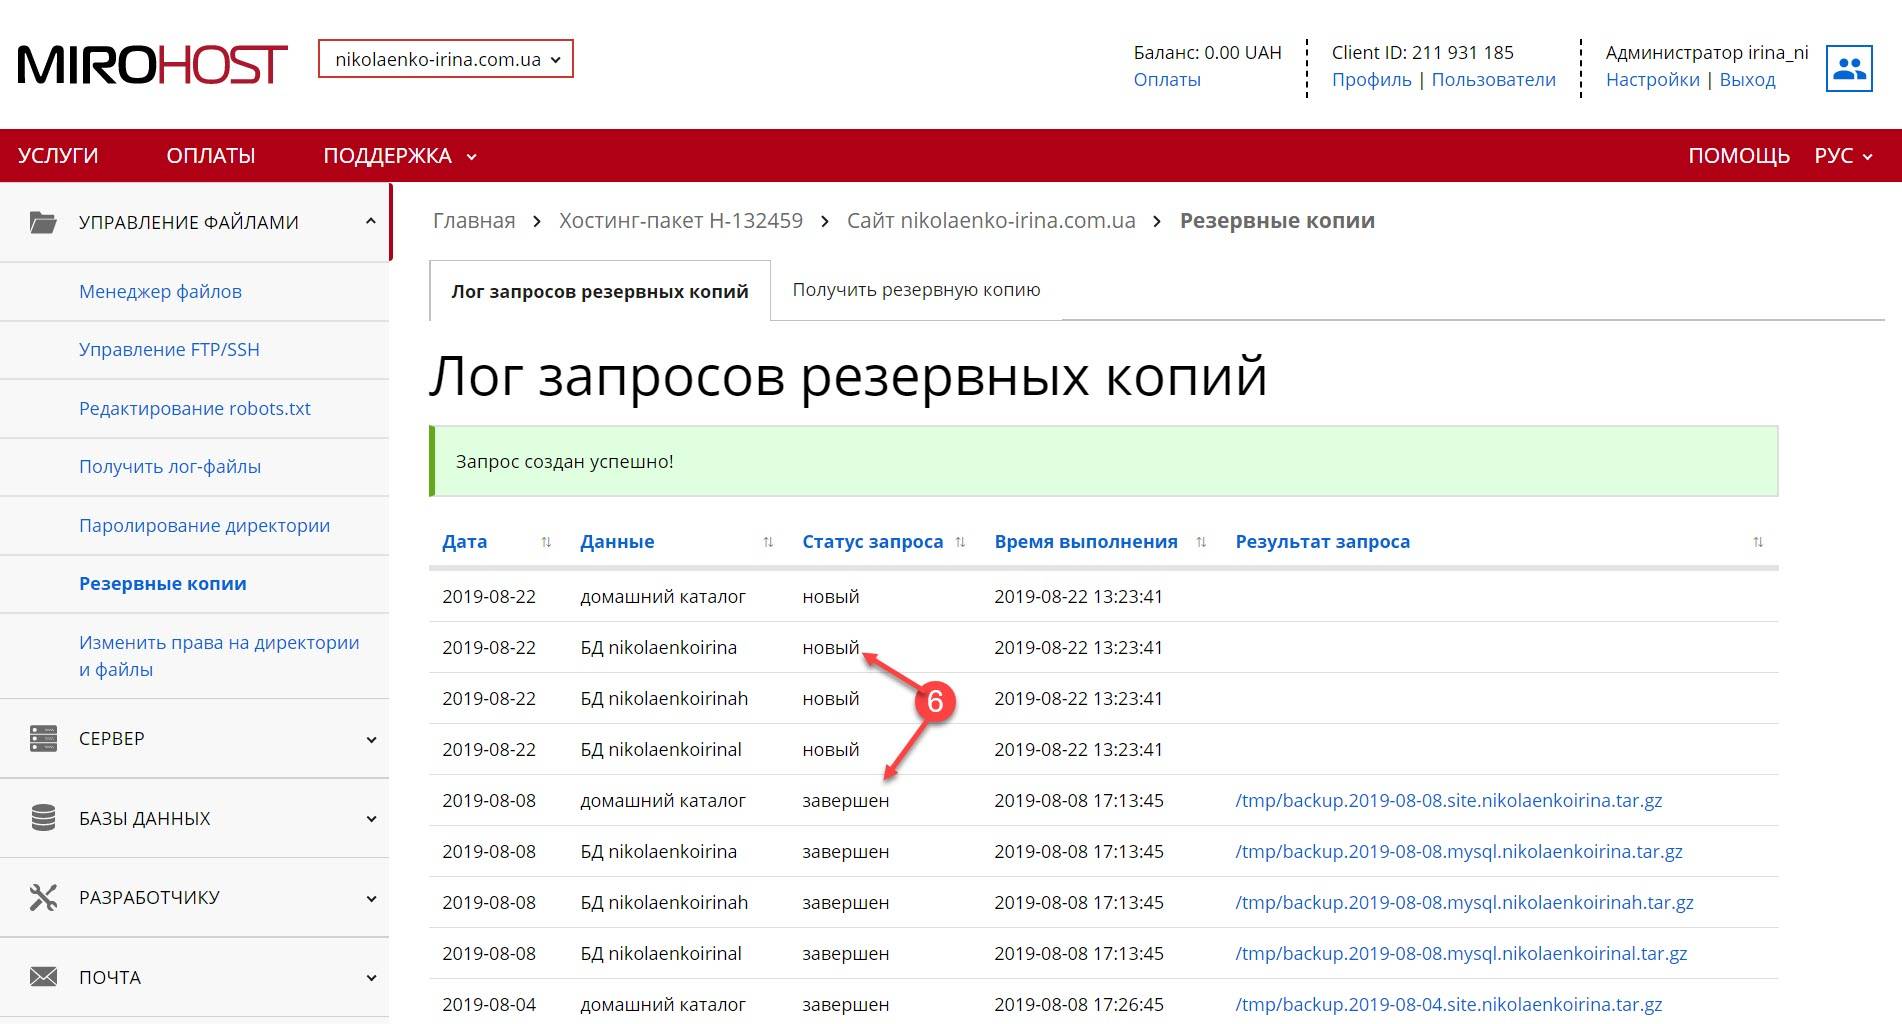Select 2019-08-22 БД nikolaenkoirinah cell
Screen dimensions: 1902x1024
[x=664, y=699]
